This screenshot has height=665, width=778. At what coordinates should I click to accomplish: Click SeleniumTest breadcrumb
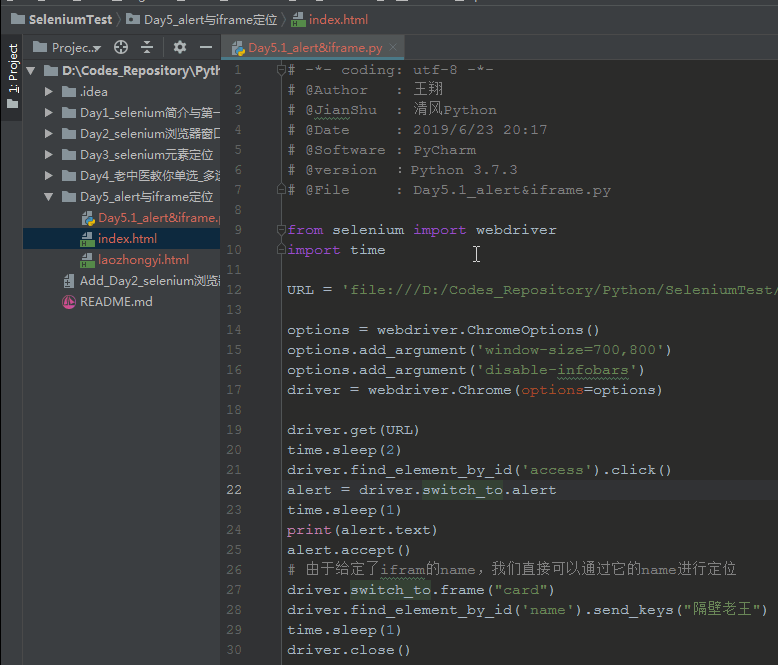click(x=62, y=19)
